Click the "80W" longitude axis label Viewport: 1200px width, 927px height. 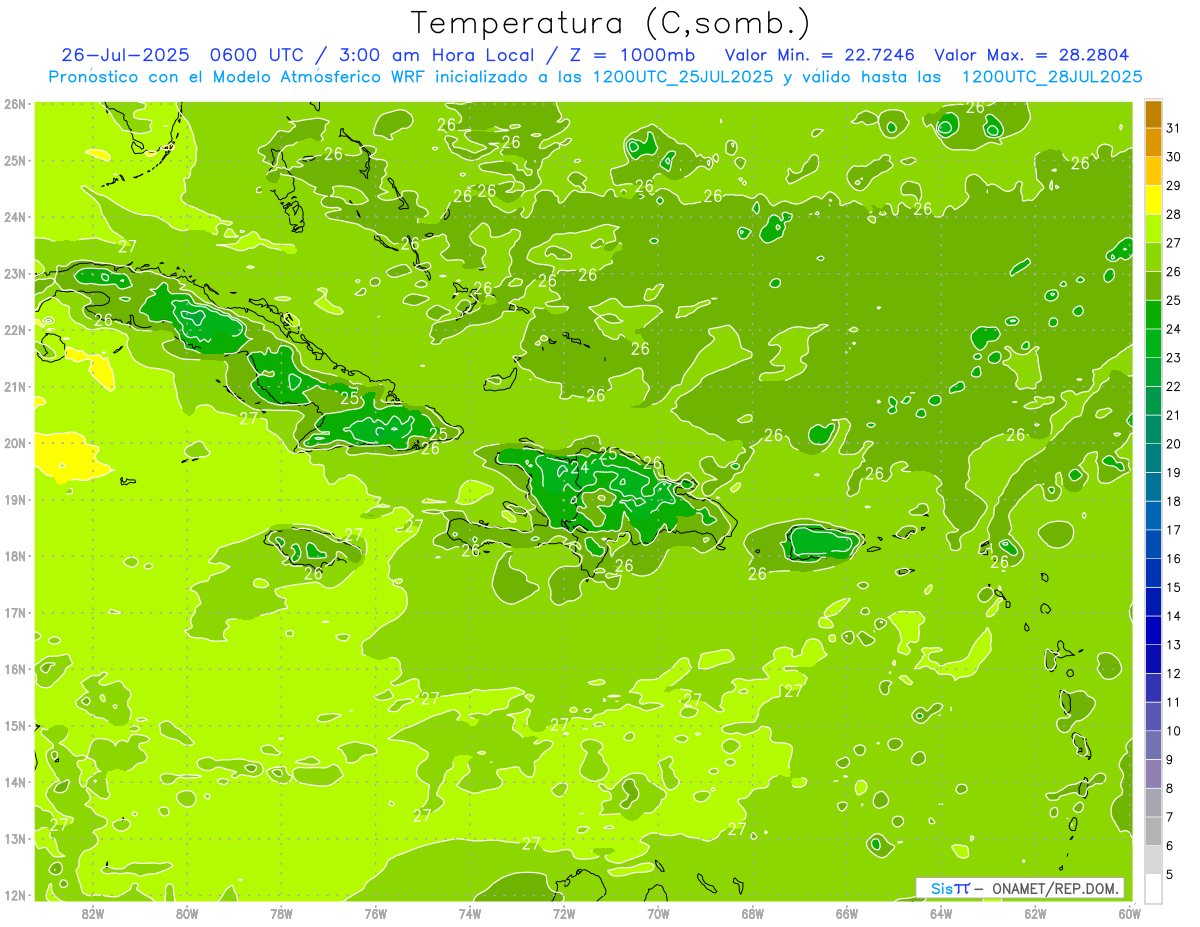coord(186,913)
